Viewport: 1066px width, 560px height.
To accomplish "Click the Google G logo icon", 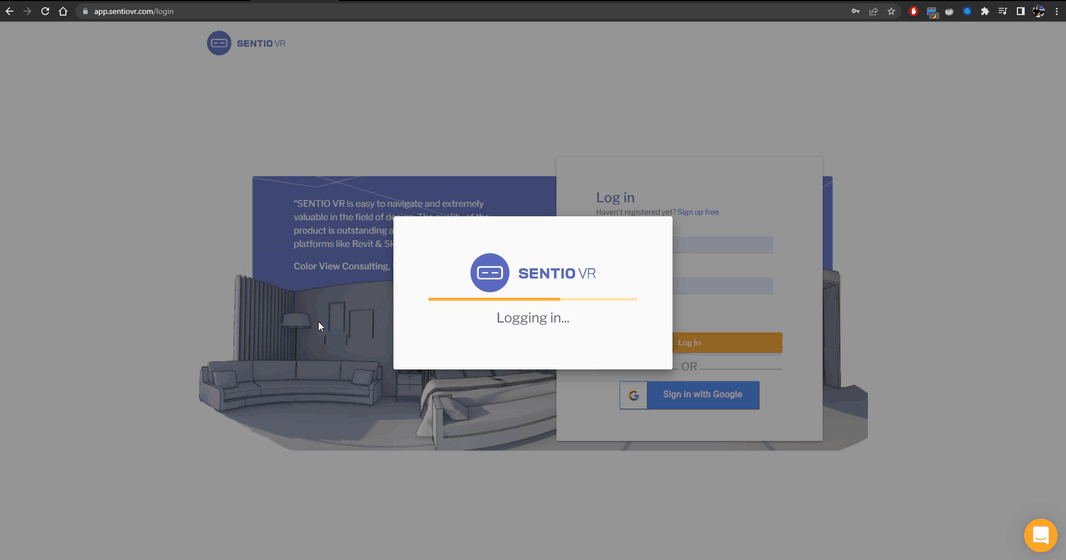I will [634, 396].
